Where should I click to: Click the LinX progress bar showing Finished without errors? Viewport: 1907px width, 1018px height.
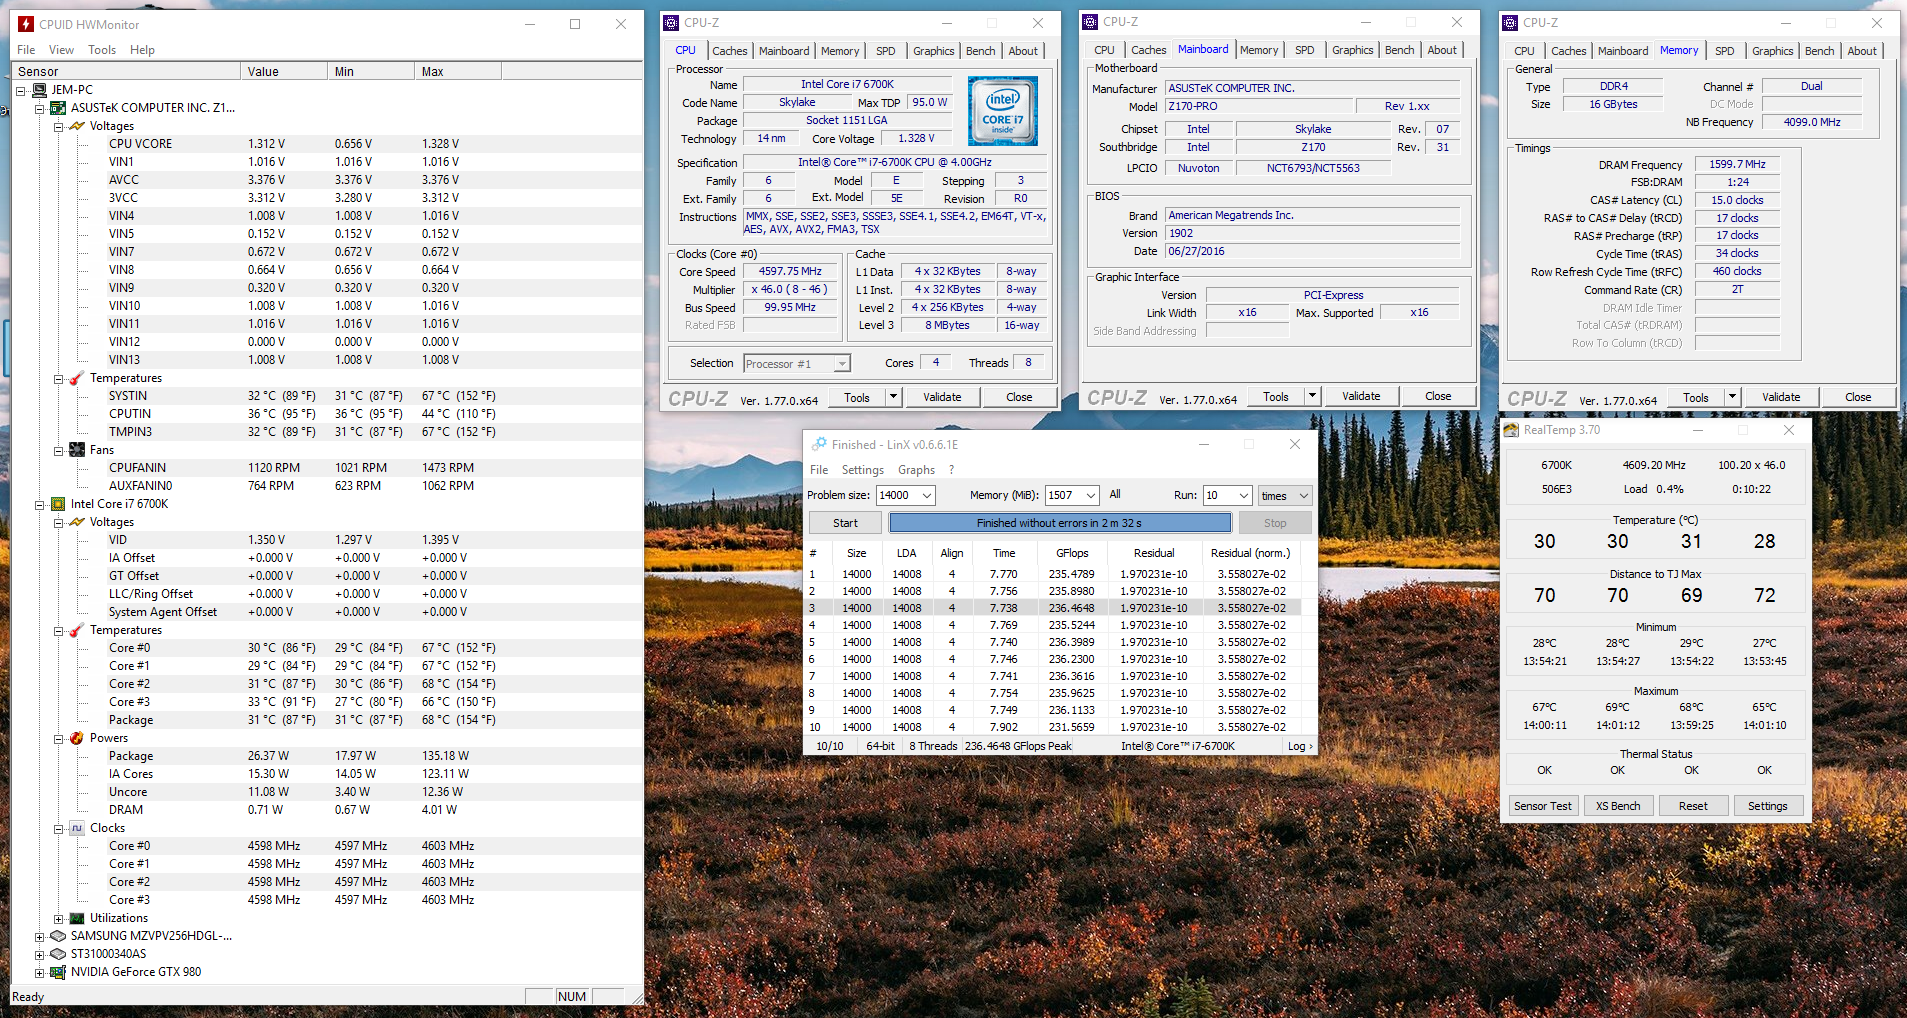click(x=1060, y=523)
